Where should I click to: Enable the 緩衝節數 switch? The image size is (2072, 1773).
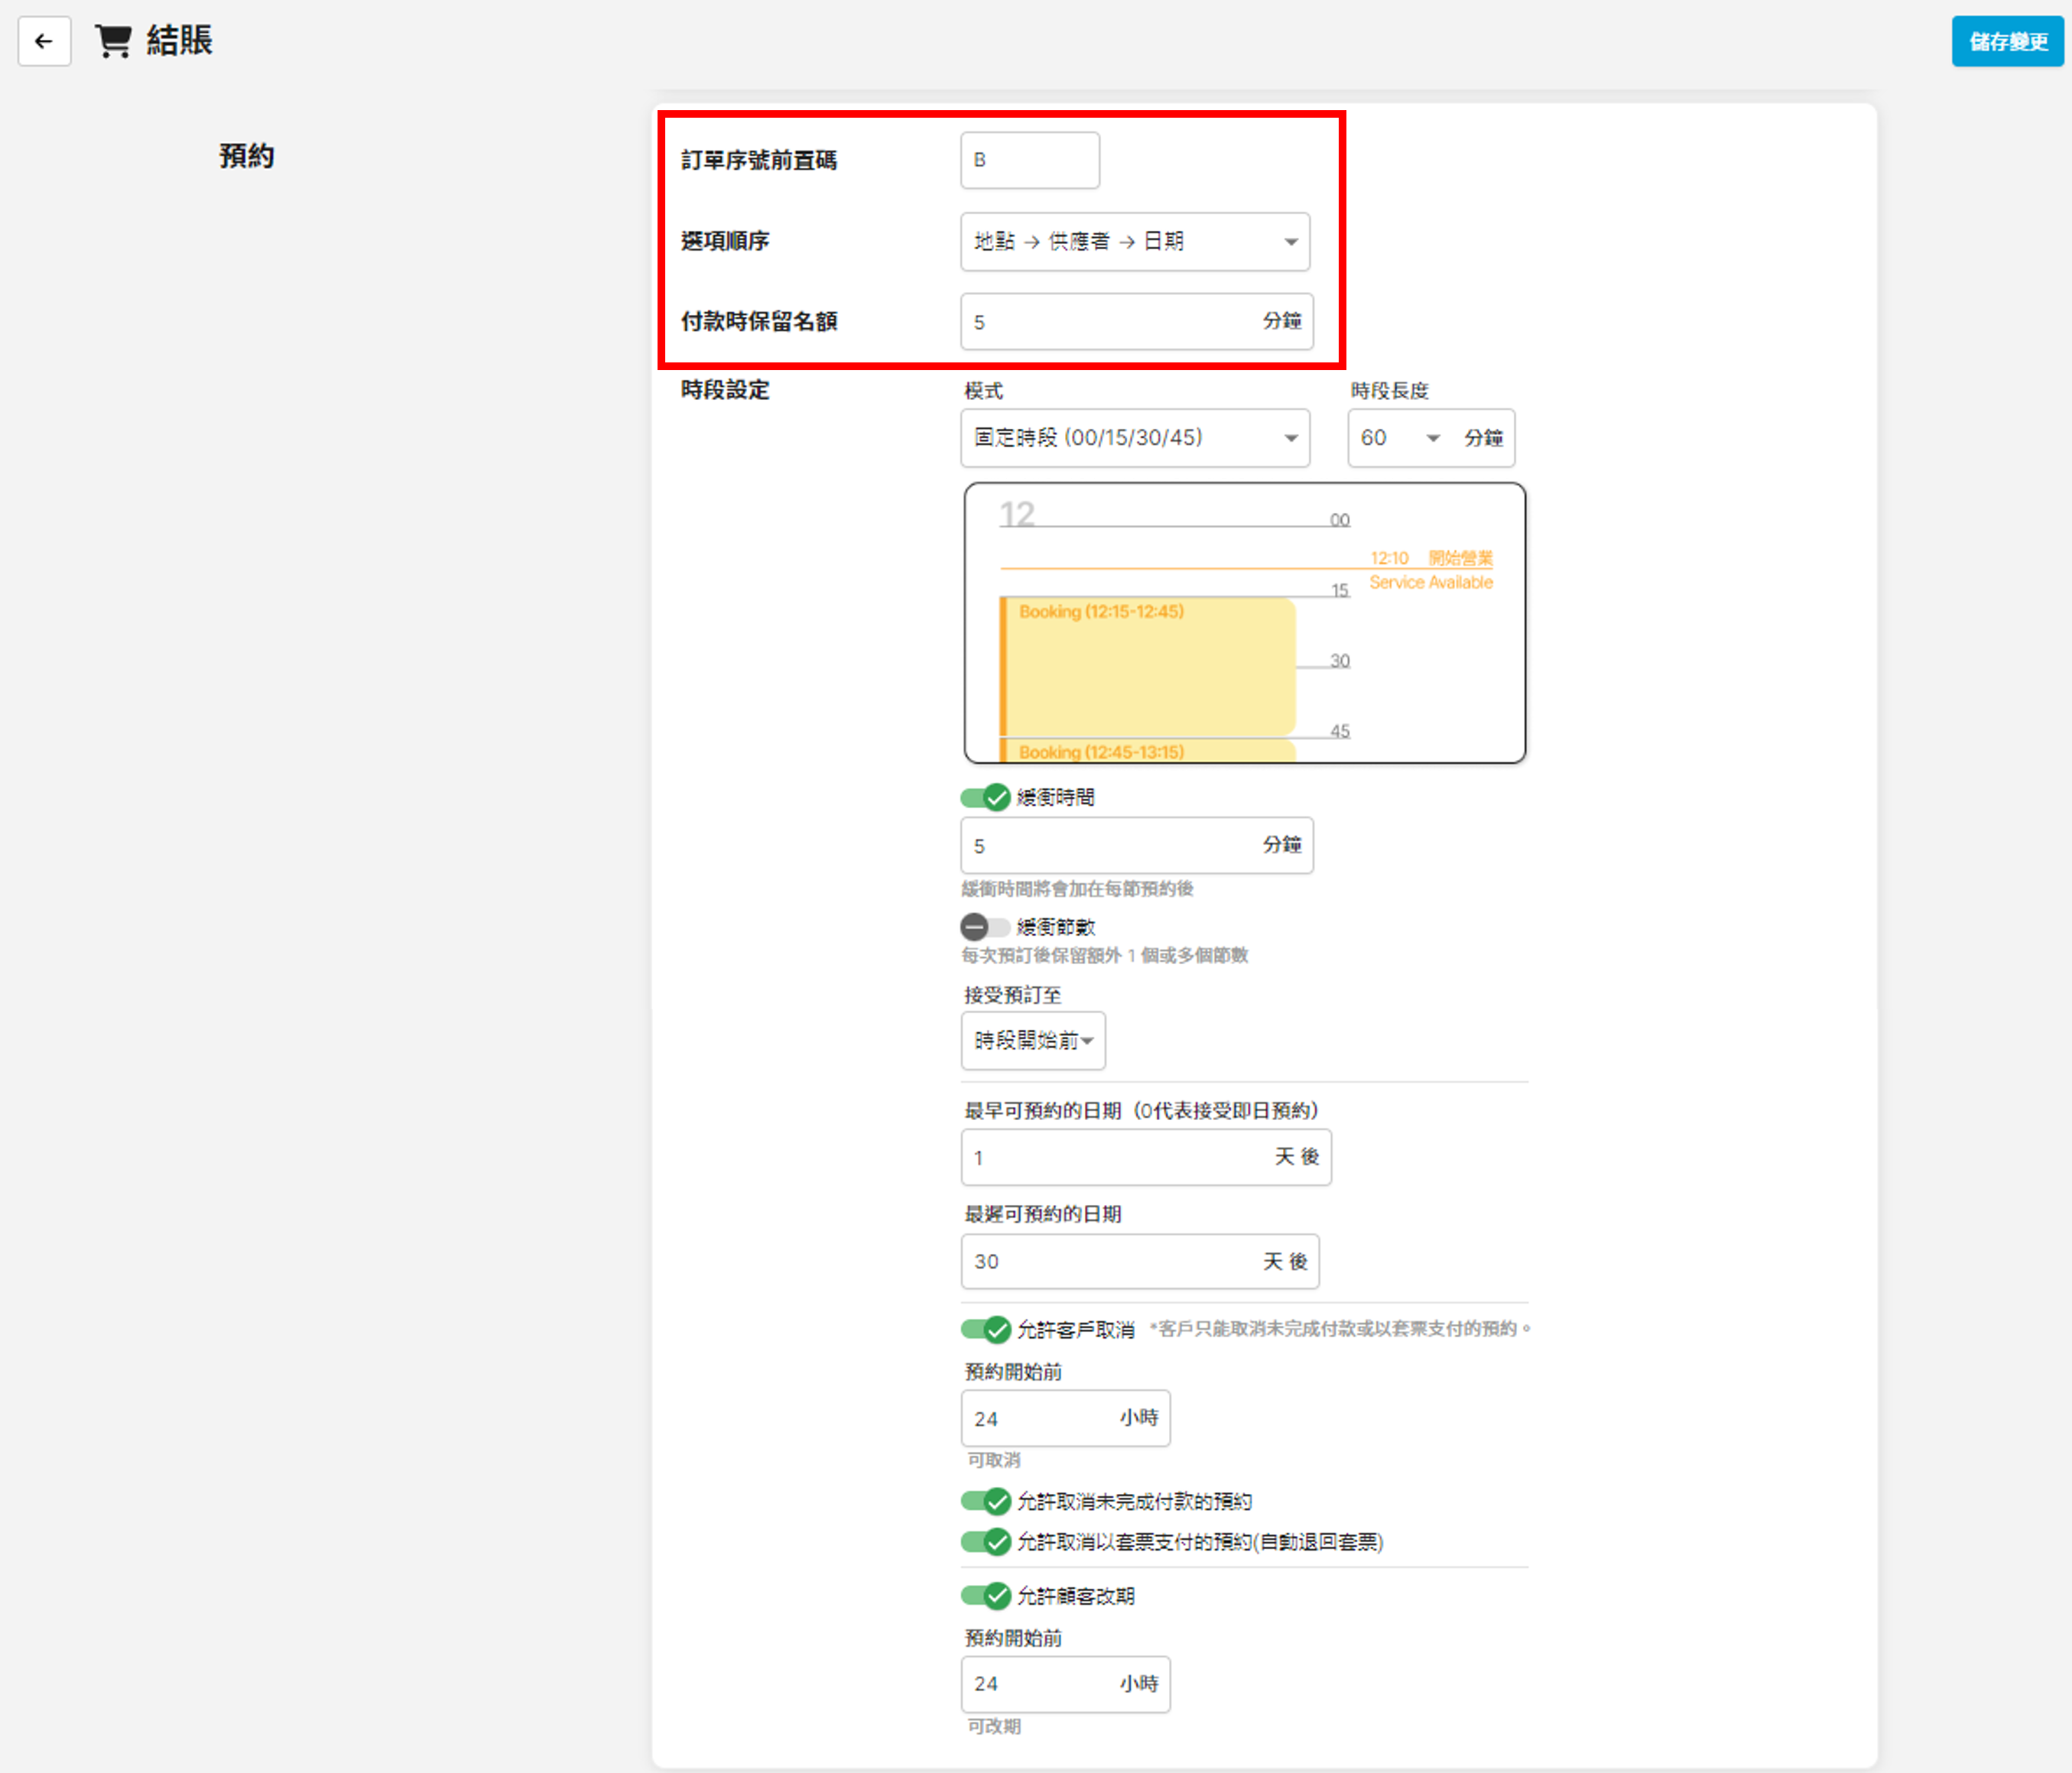coord(985,927)
